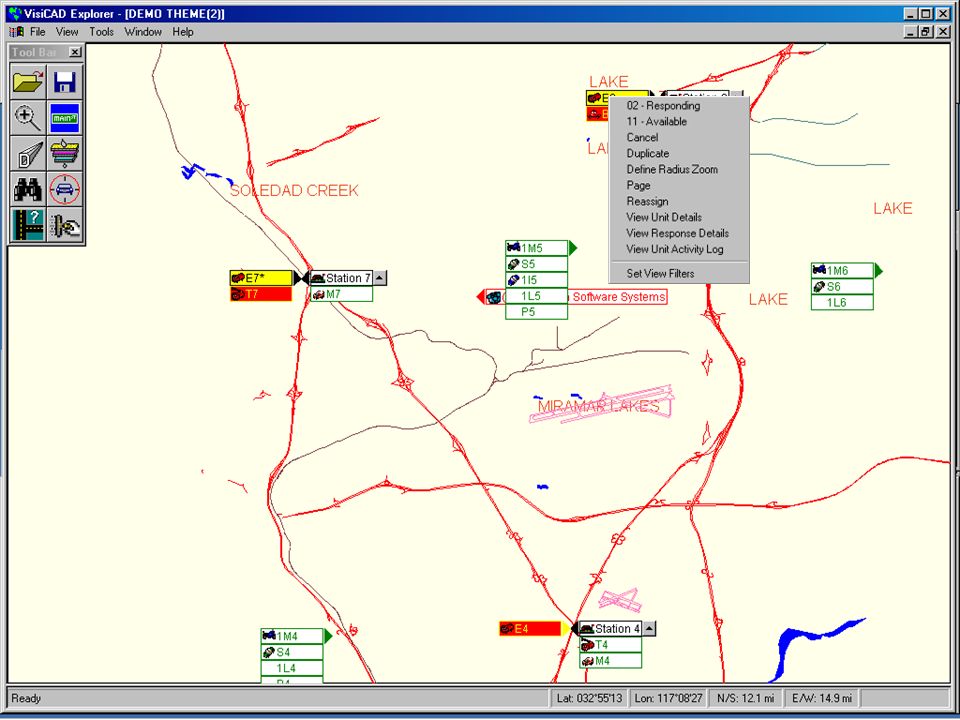Open the Window menu
The height and width of the screenshot is (720, 960).
click(143, 32)
